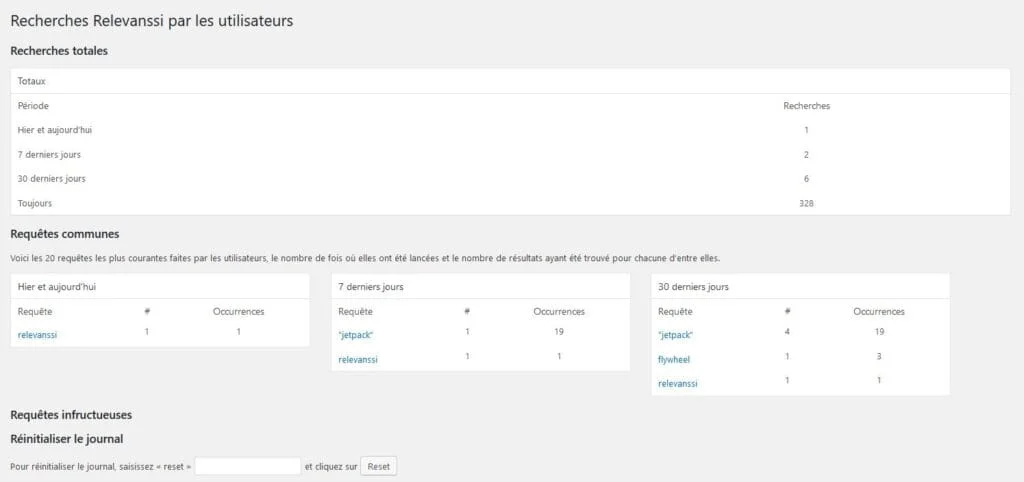Click the Réinitialiser le journal heading
Screen dimensions: 1024x482
tap(66, 438)
